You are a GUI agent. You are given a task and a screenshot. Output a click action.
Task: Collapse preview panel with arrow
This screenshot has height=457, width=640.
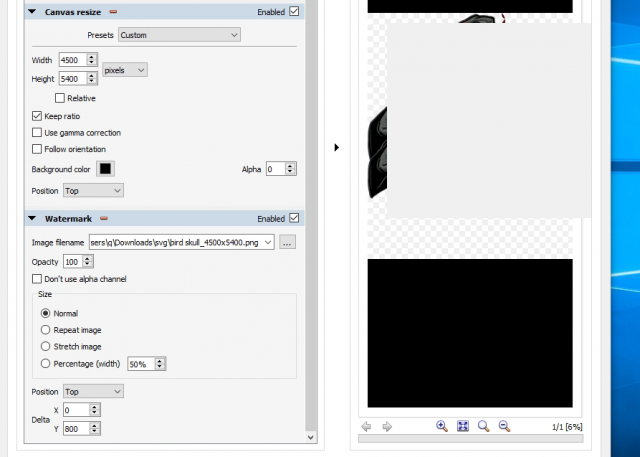click(x=336, y=147)
